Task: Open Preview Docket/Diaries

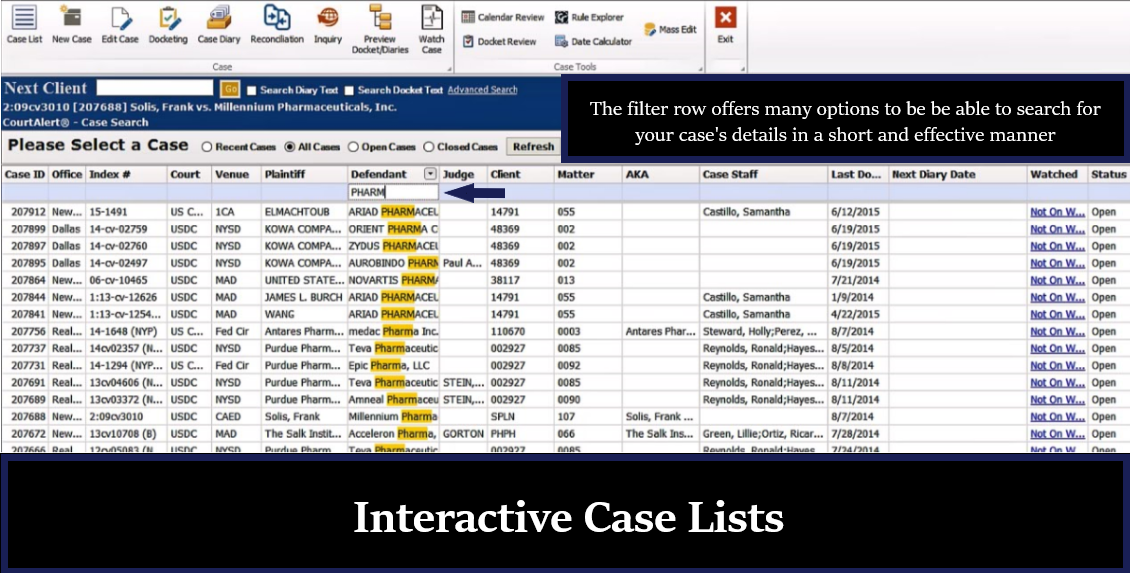Action: [380, 29]
